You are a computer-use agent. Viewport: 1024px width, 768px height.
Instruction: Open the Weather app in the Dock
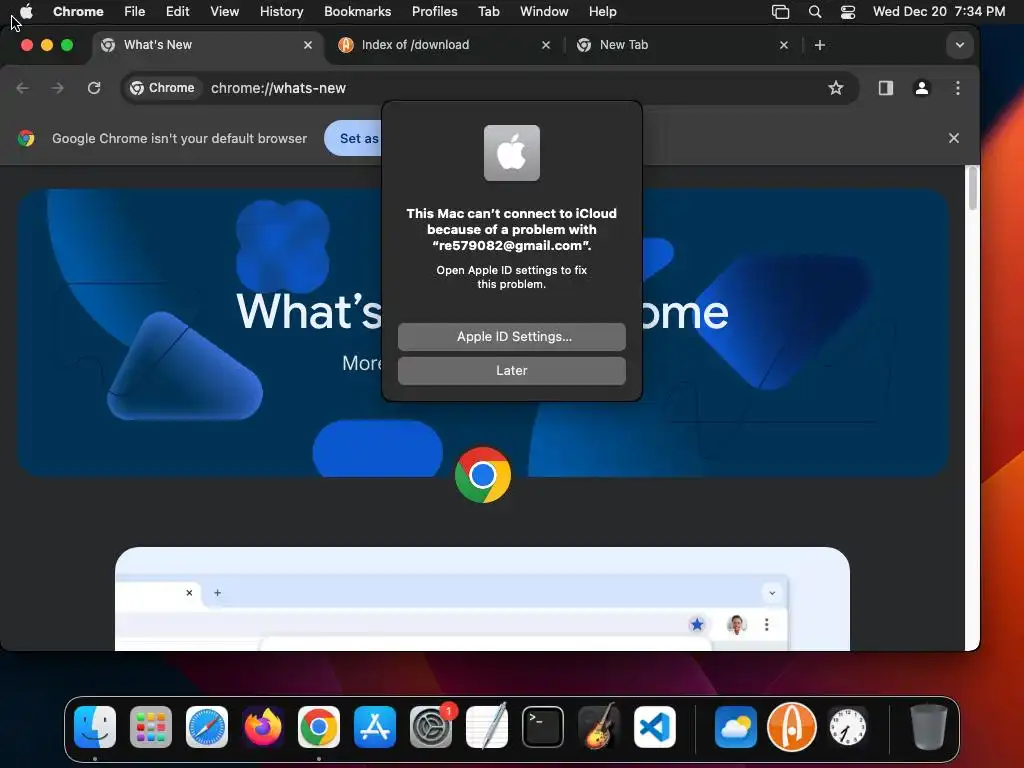[735, 727]
